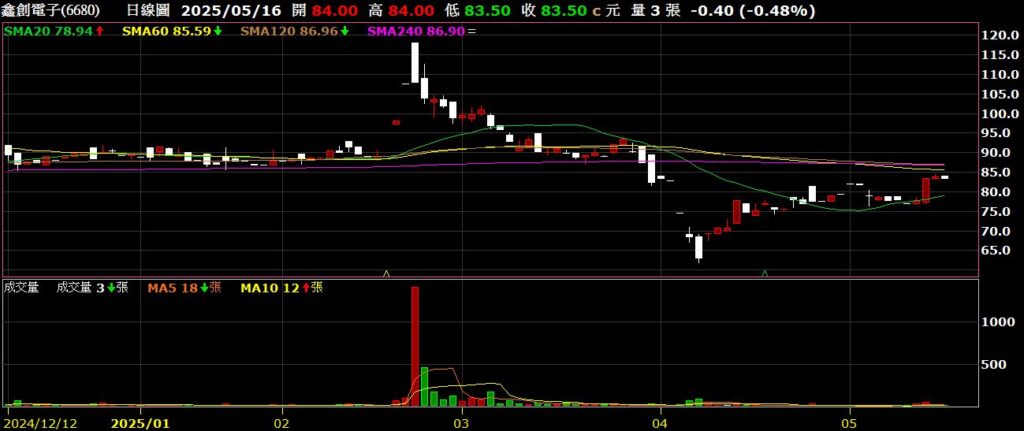The image size is (1024, 431).
Task: Click the tall white candle peaking near 118
Action: (x=415, y=63)
